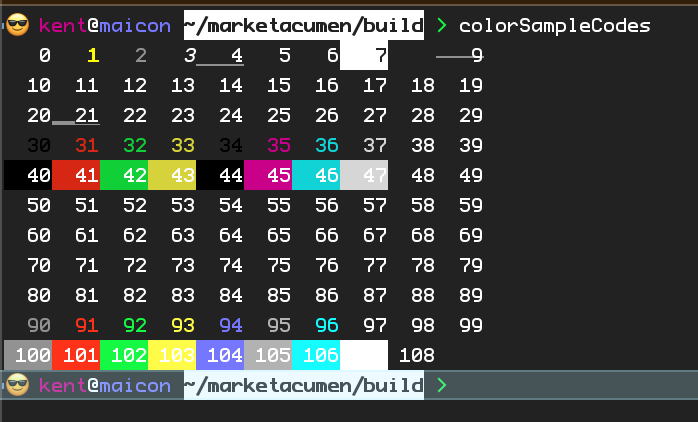This screenshot has height=422, width=698.
Task: Click the bottom prompt path ~/marketacumen/build
Action: [x=304, y=385]
